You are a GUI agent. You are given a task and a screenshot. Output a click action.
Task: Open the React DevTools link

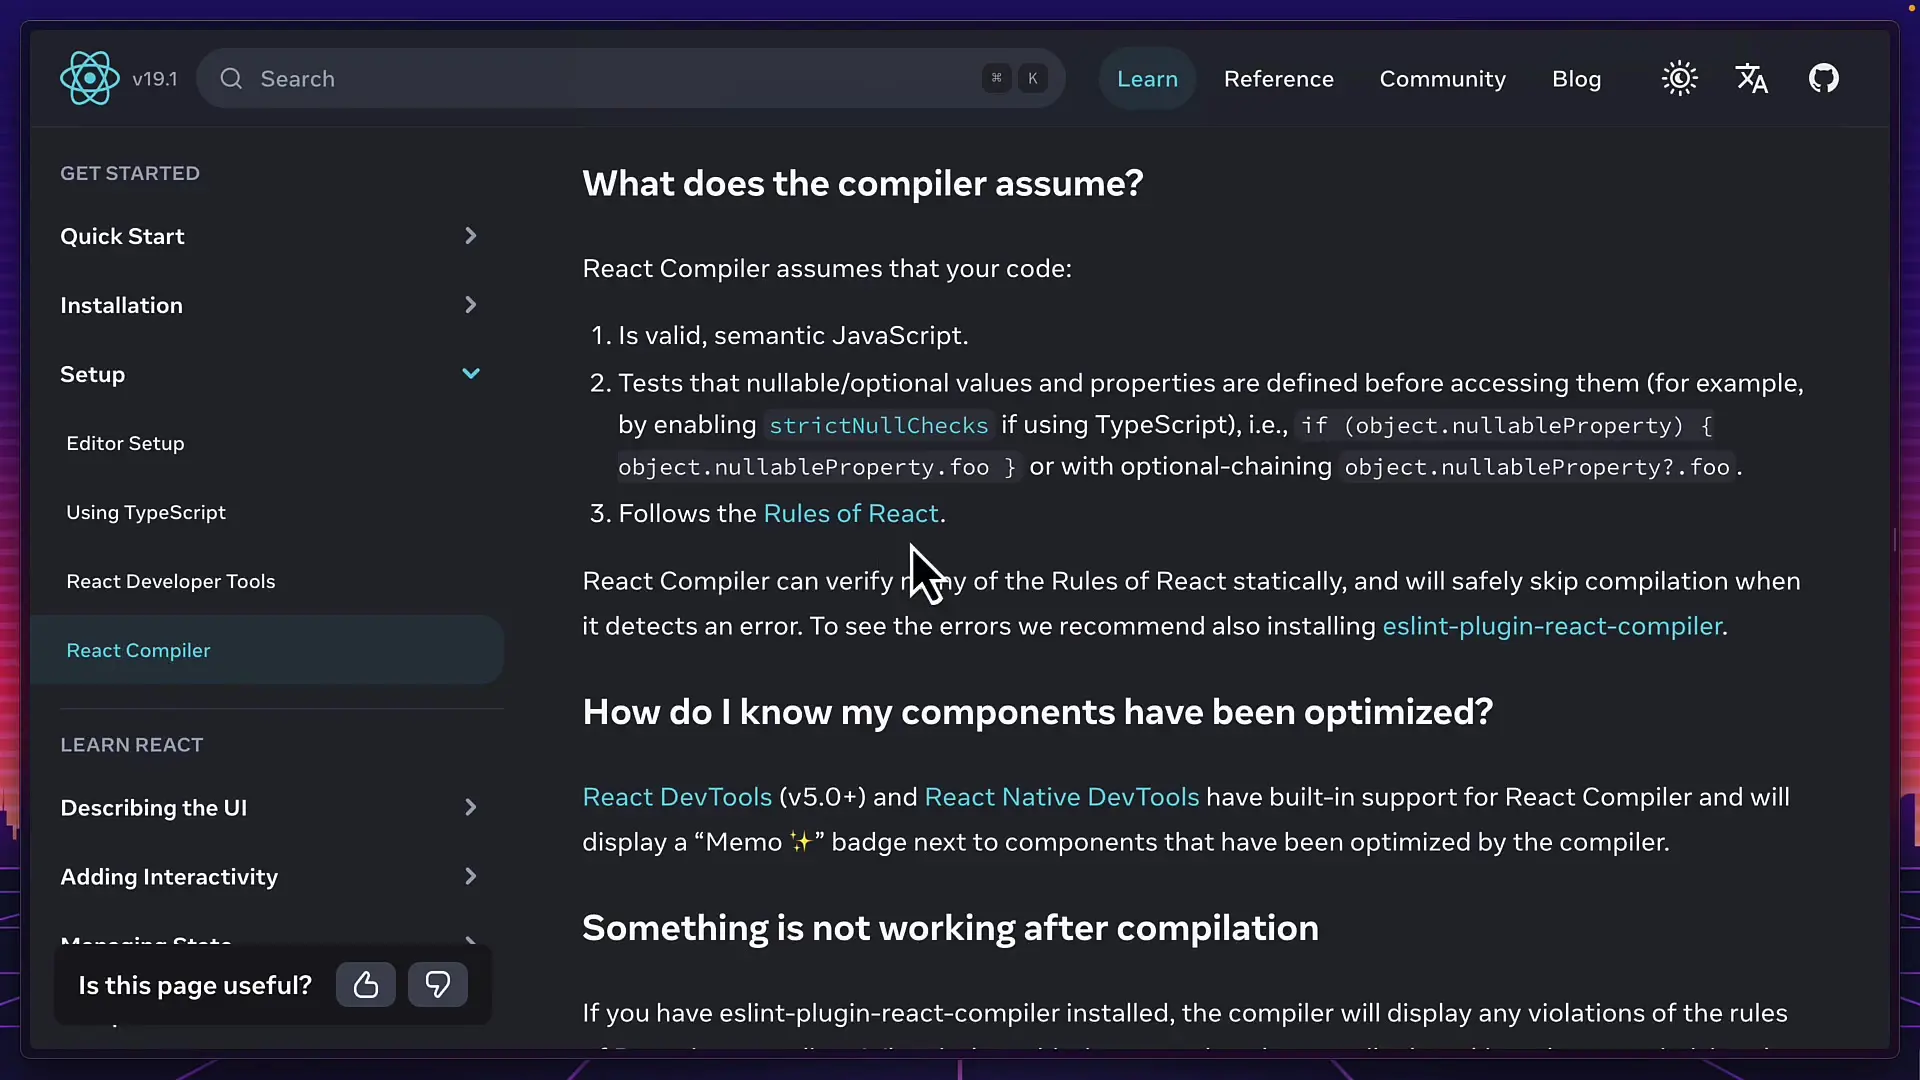(x=677, y=797)
